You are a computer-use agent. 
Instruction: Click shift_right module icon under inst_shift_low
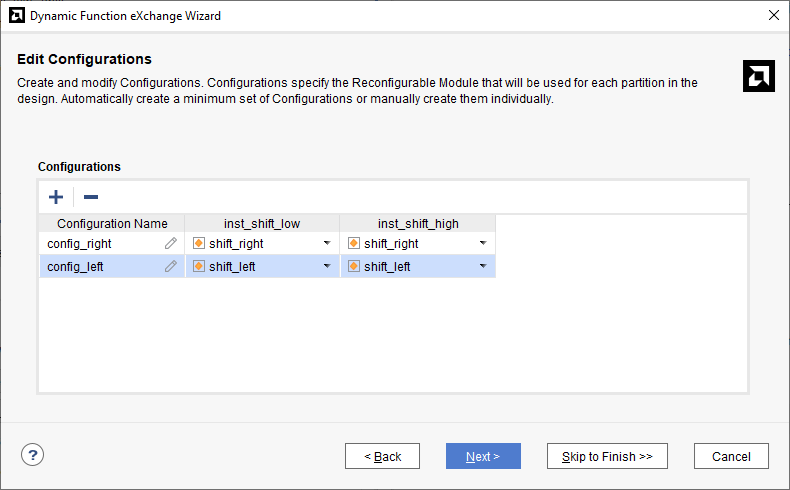point(199,243)
